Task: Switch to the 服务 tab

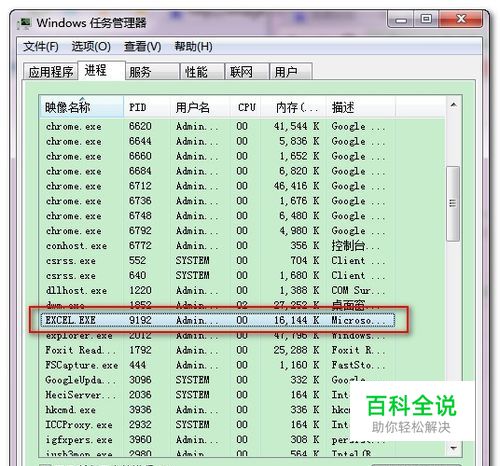Action: (x=152, y=71)
